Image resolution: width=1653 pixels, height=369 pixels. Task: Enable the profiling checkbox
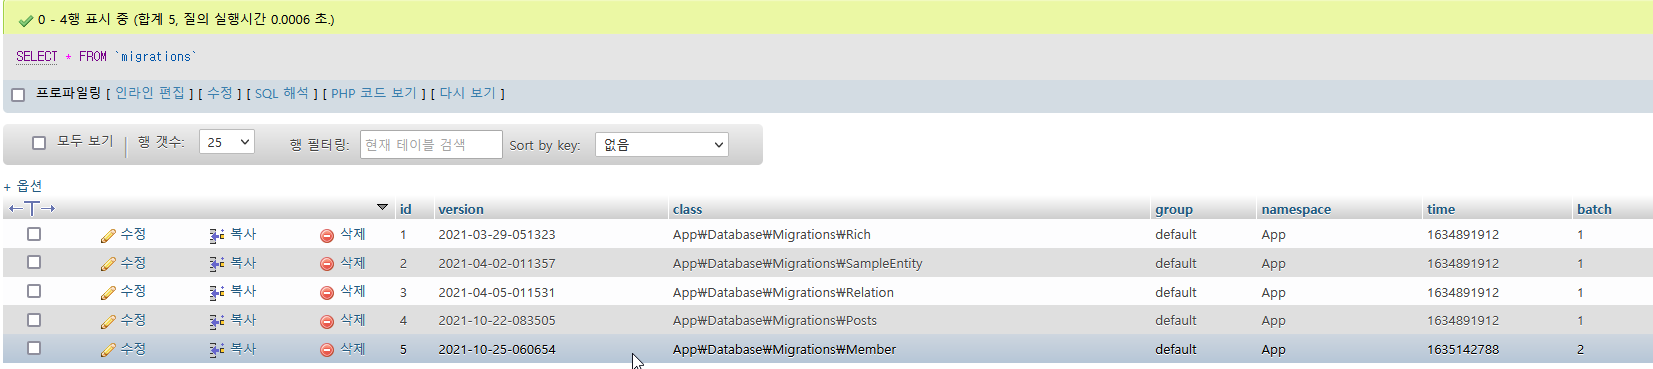(x=18, y=95)
